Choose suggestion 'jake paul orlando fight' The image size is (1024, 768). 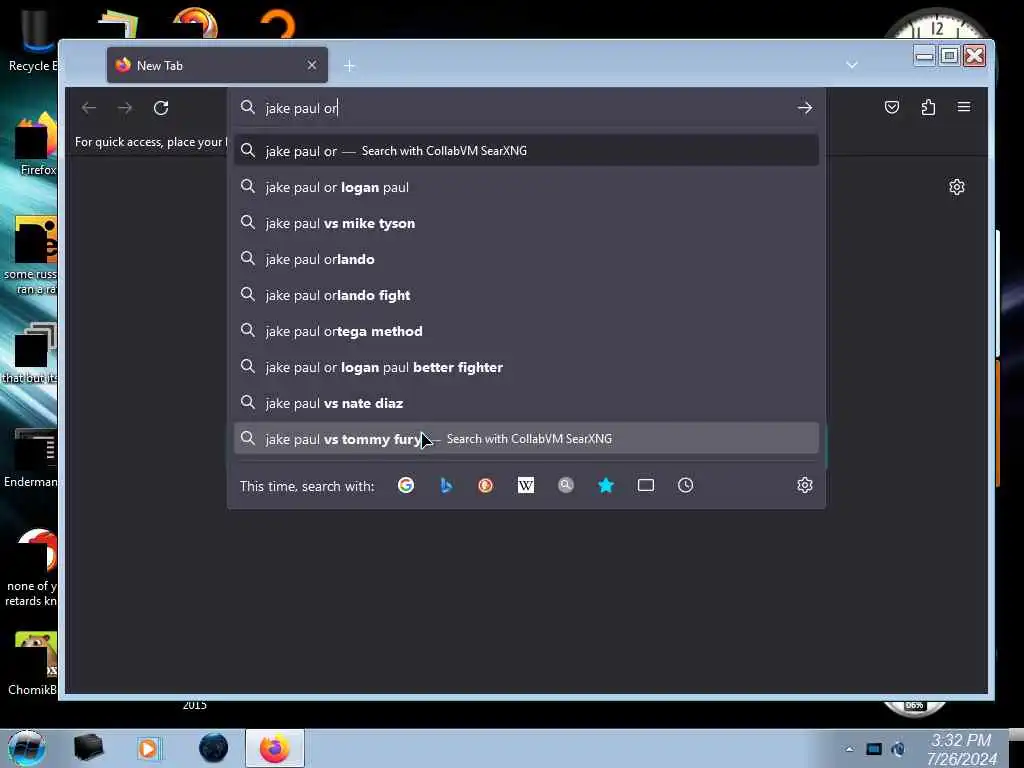(x=526, y=295)
